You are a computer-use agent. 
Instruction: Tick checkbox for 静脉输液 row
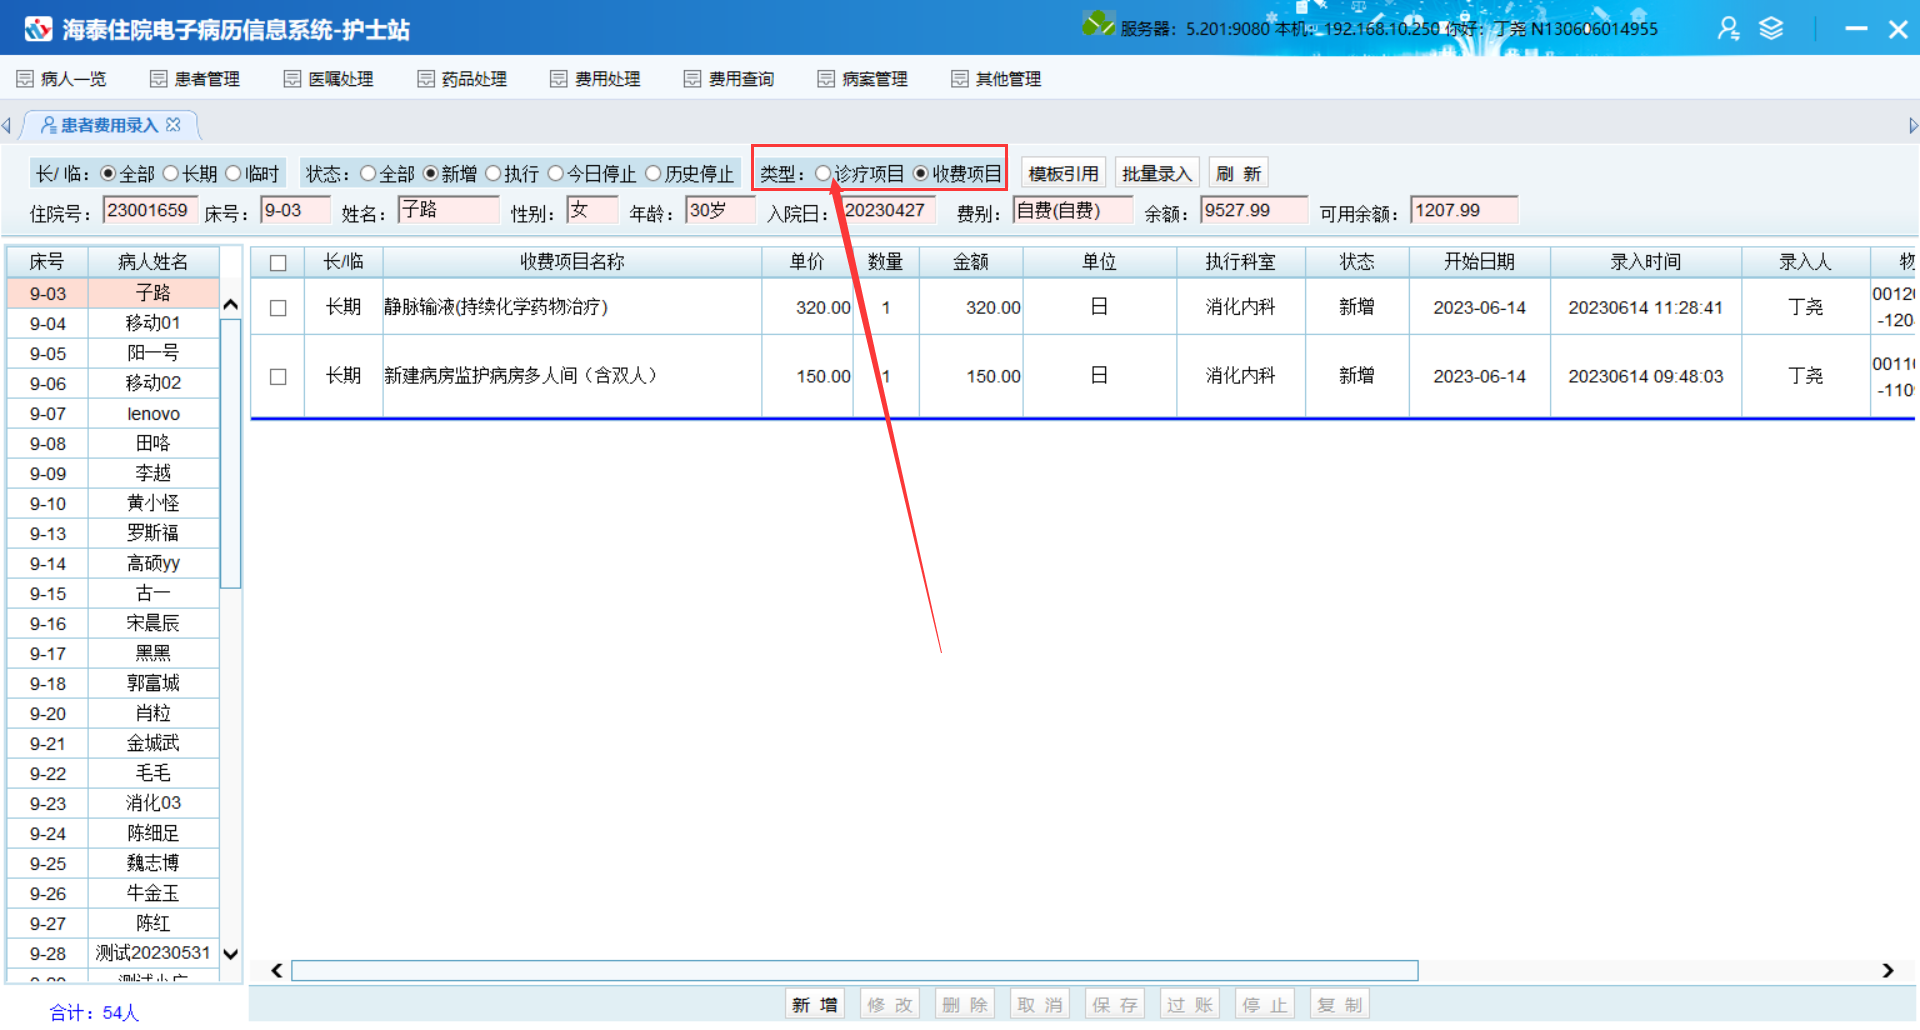click(x=279, y=308)
